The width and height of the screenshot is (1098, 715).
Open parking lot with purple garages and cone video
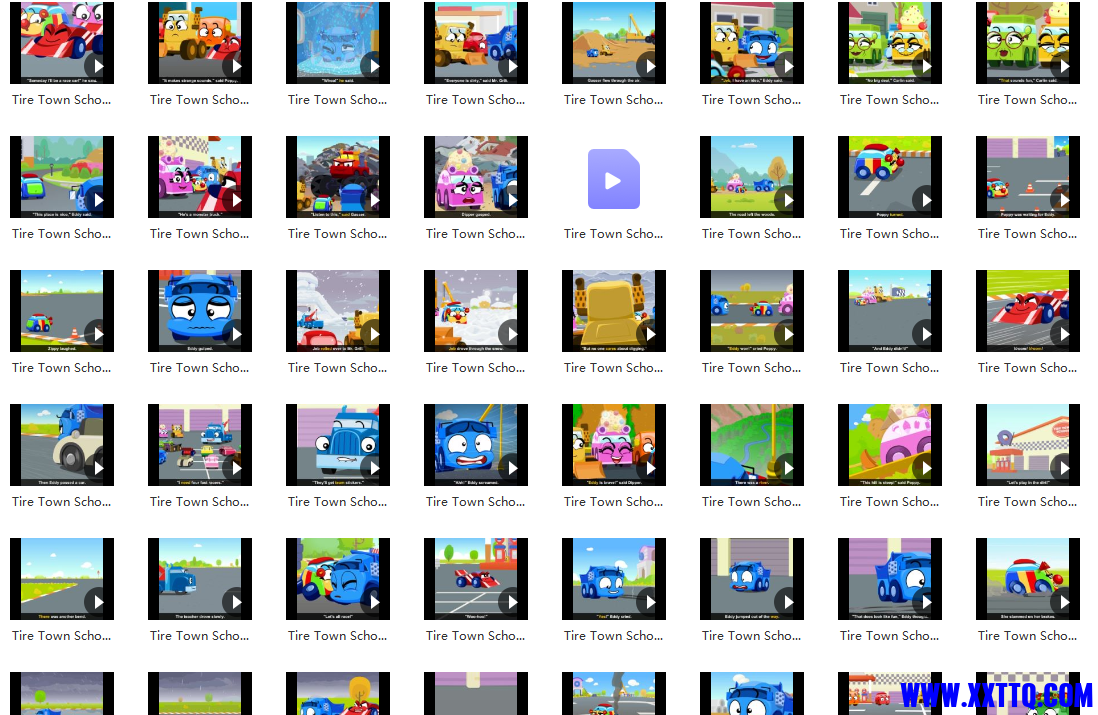1027,176
